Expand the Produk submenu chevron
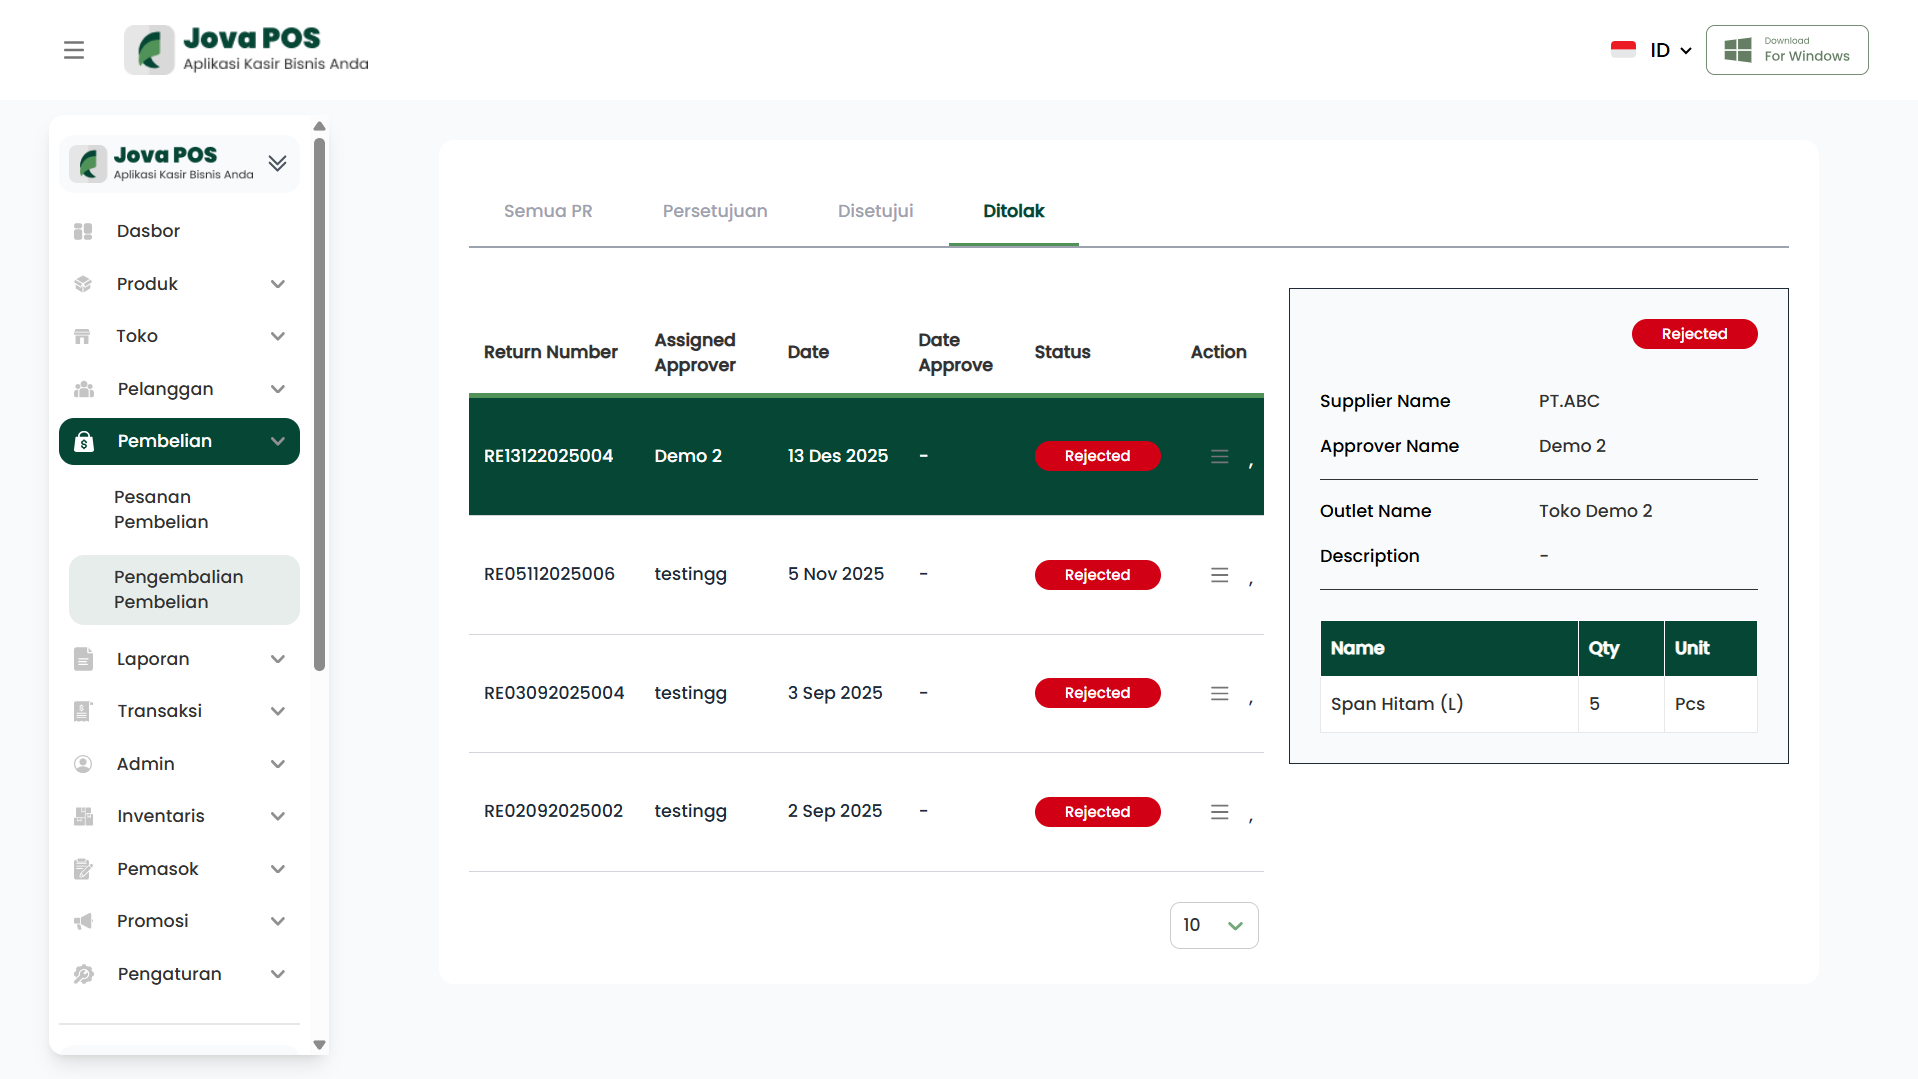 (x=278, y=284)
